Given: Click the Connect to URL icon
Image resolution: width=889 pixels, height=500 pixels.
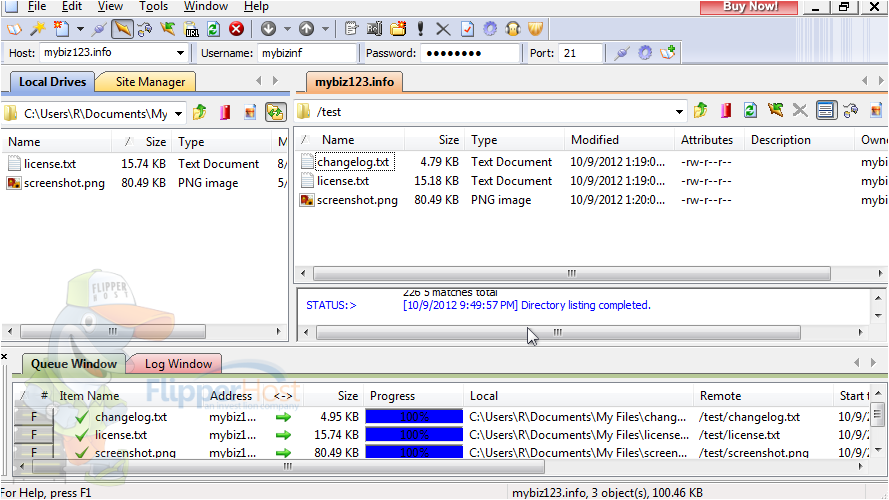Looking at the screenshot, I should tap(192, 28).
